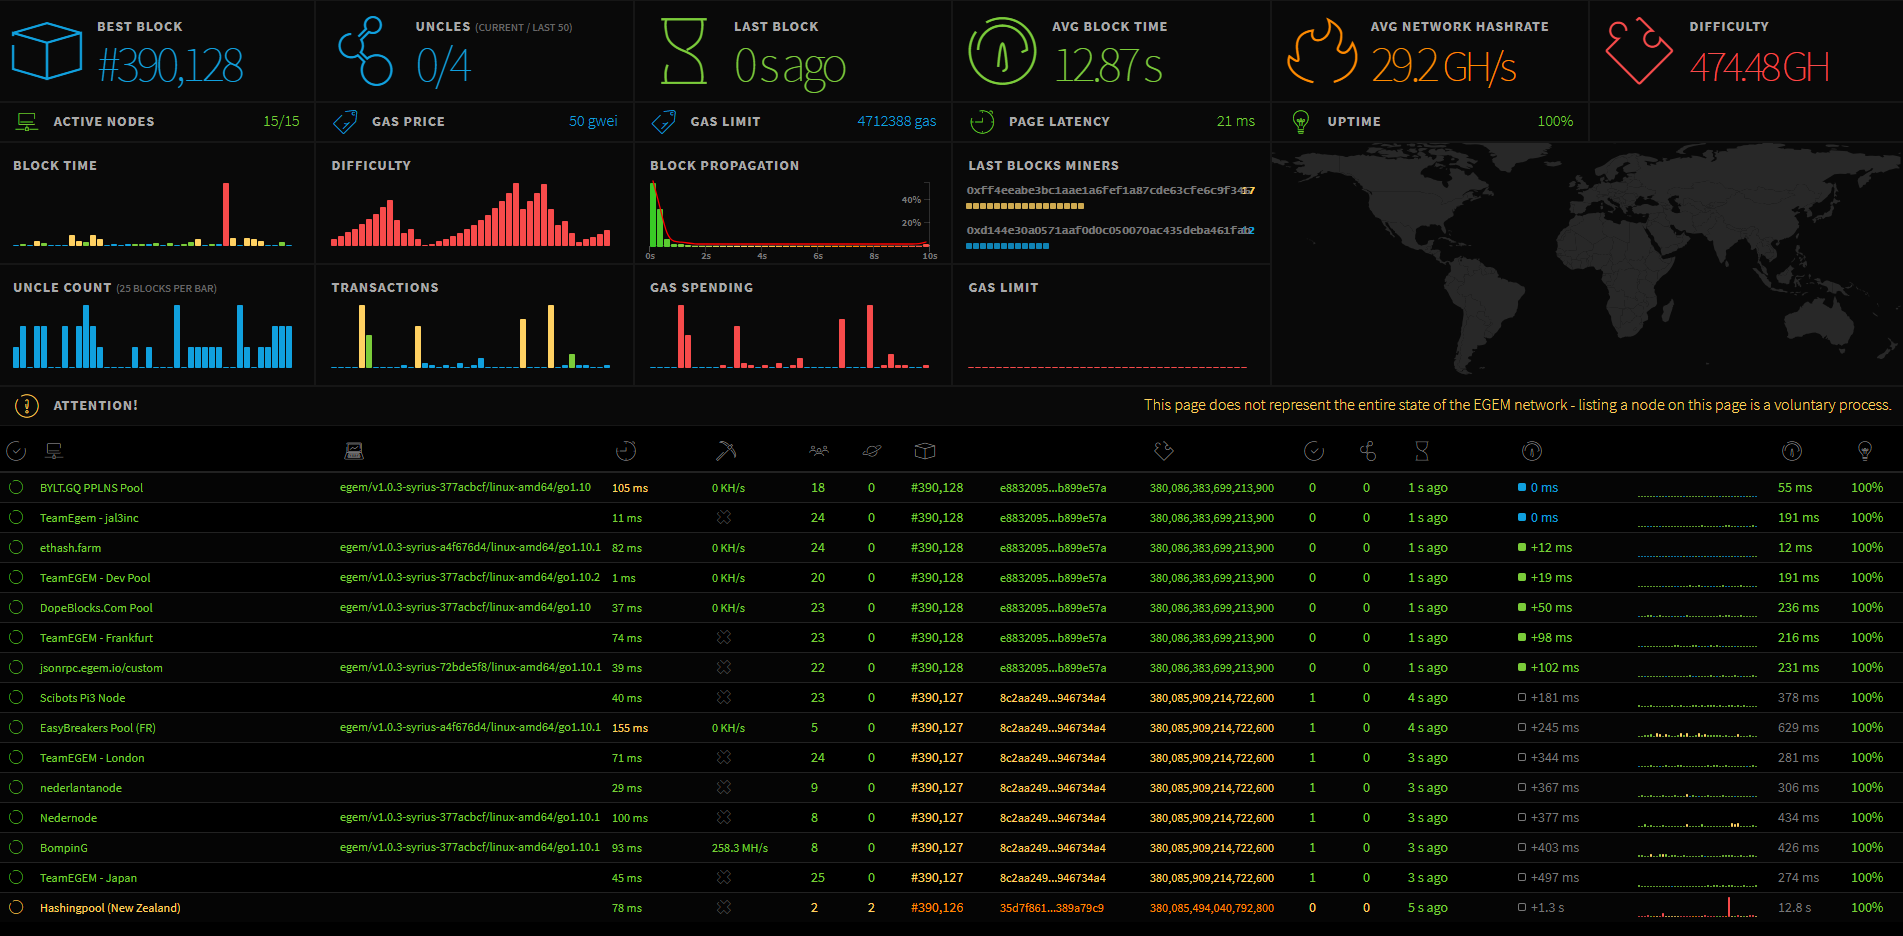
Task: Sort table by block number cube icon
Action: (925, 451)
